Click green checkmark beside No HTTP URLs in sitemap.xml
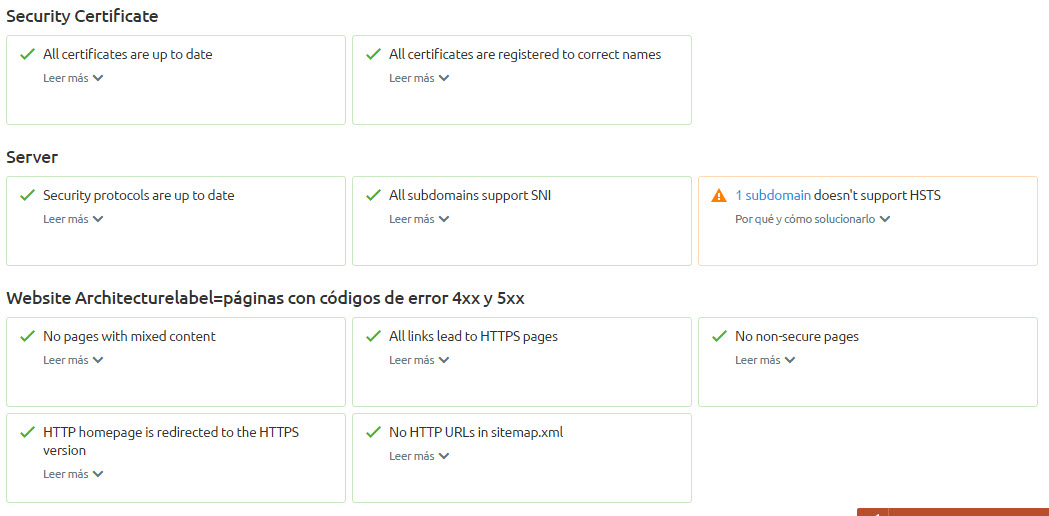Screen dimensions: 1049x516 pos(373,432)
